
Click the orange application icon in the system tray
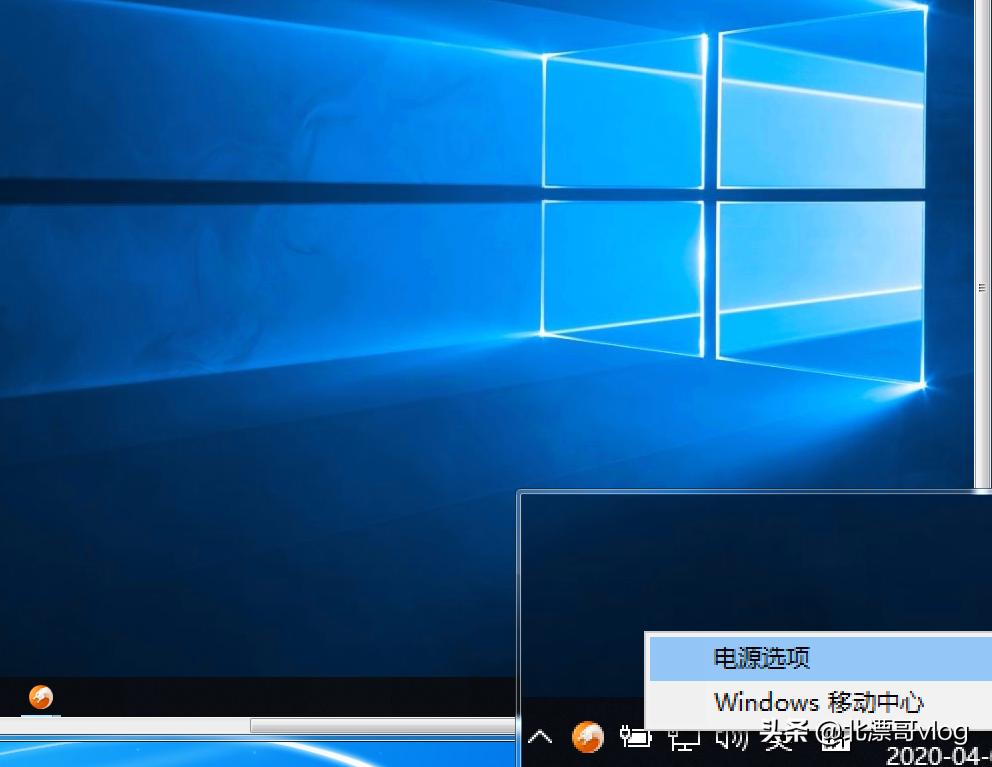[587, 738]
